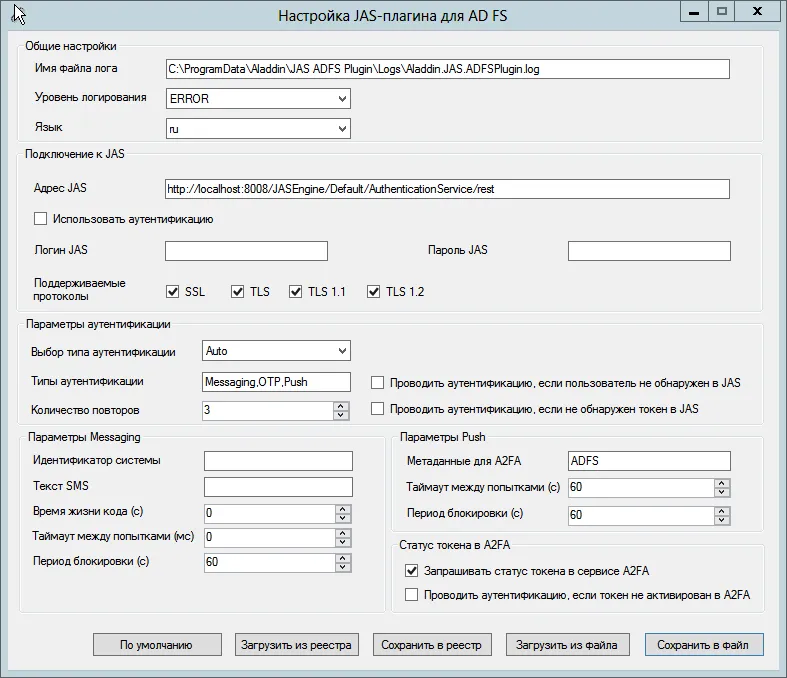This screenshot has width=787, height=678.
Task: Increase Push «Период блокировки (с)» value
Action: [x=722, y=511]
